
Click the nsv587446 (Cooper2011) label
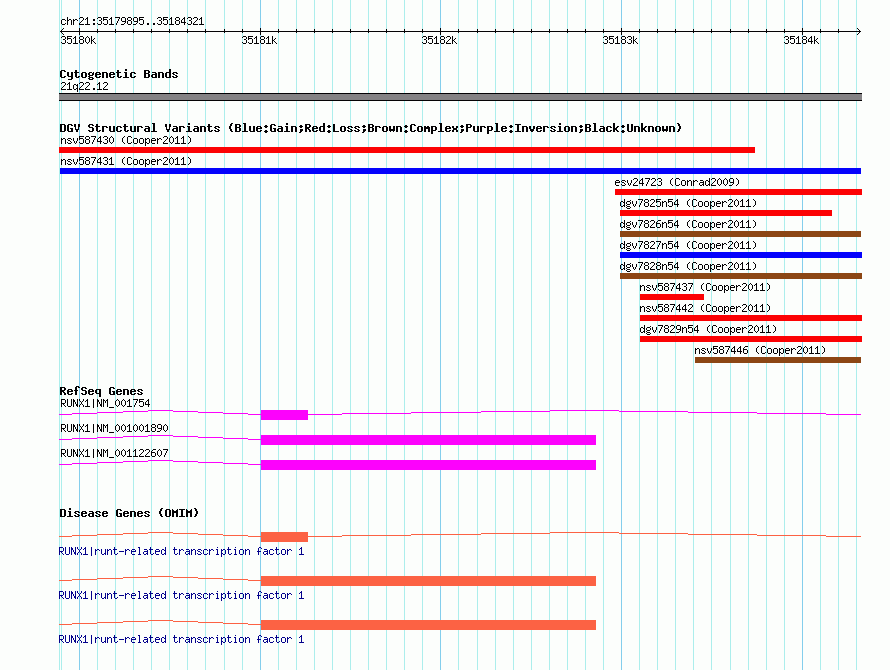click(x=761, y=350)
